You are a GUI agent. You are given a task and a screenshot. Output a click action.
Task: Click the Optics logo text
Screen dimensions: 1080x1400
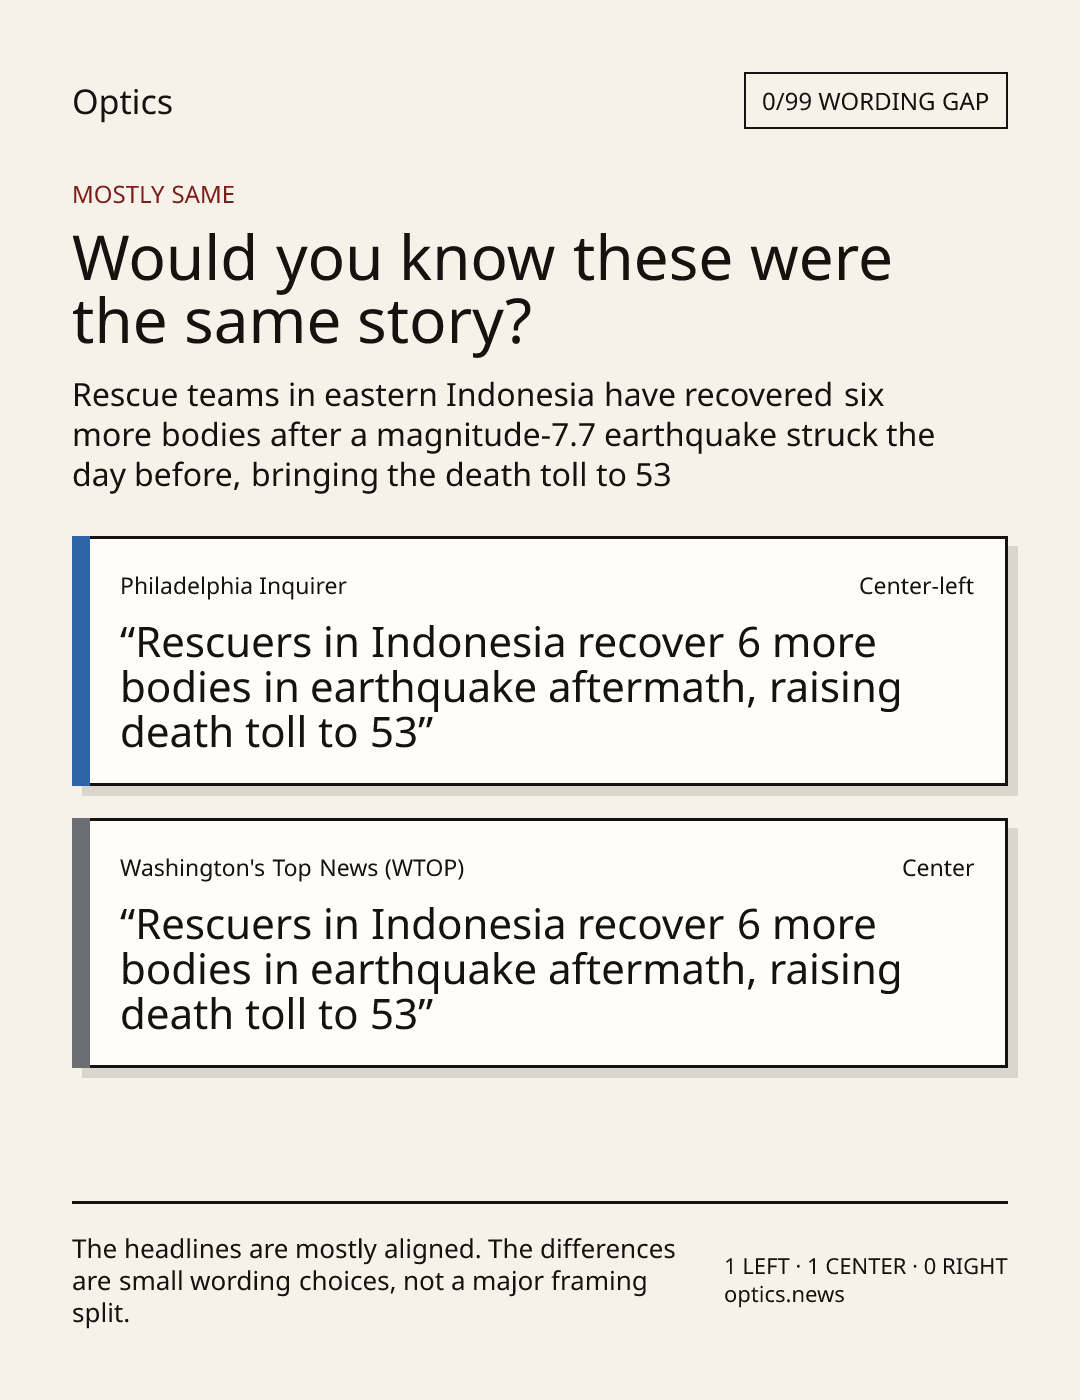(x=122, y=103)
